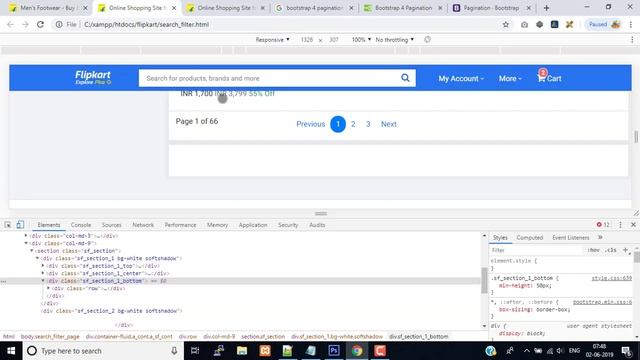Screen dimensions: 640x360
Task: Open device toolbar more options
Action: (x=632, y=40)
